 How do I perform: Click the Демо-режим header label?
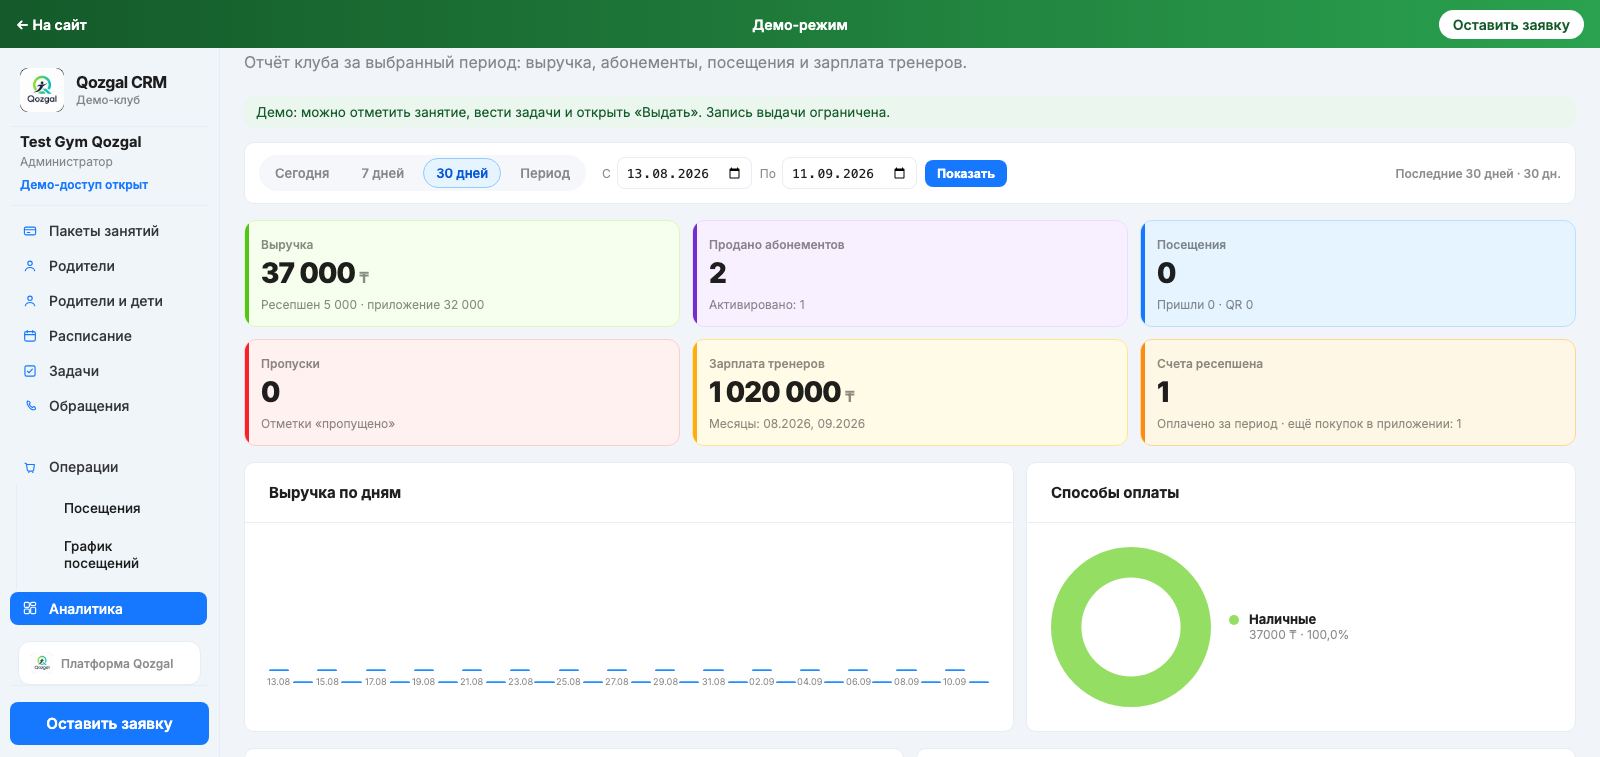point(800,25)
